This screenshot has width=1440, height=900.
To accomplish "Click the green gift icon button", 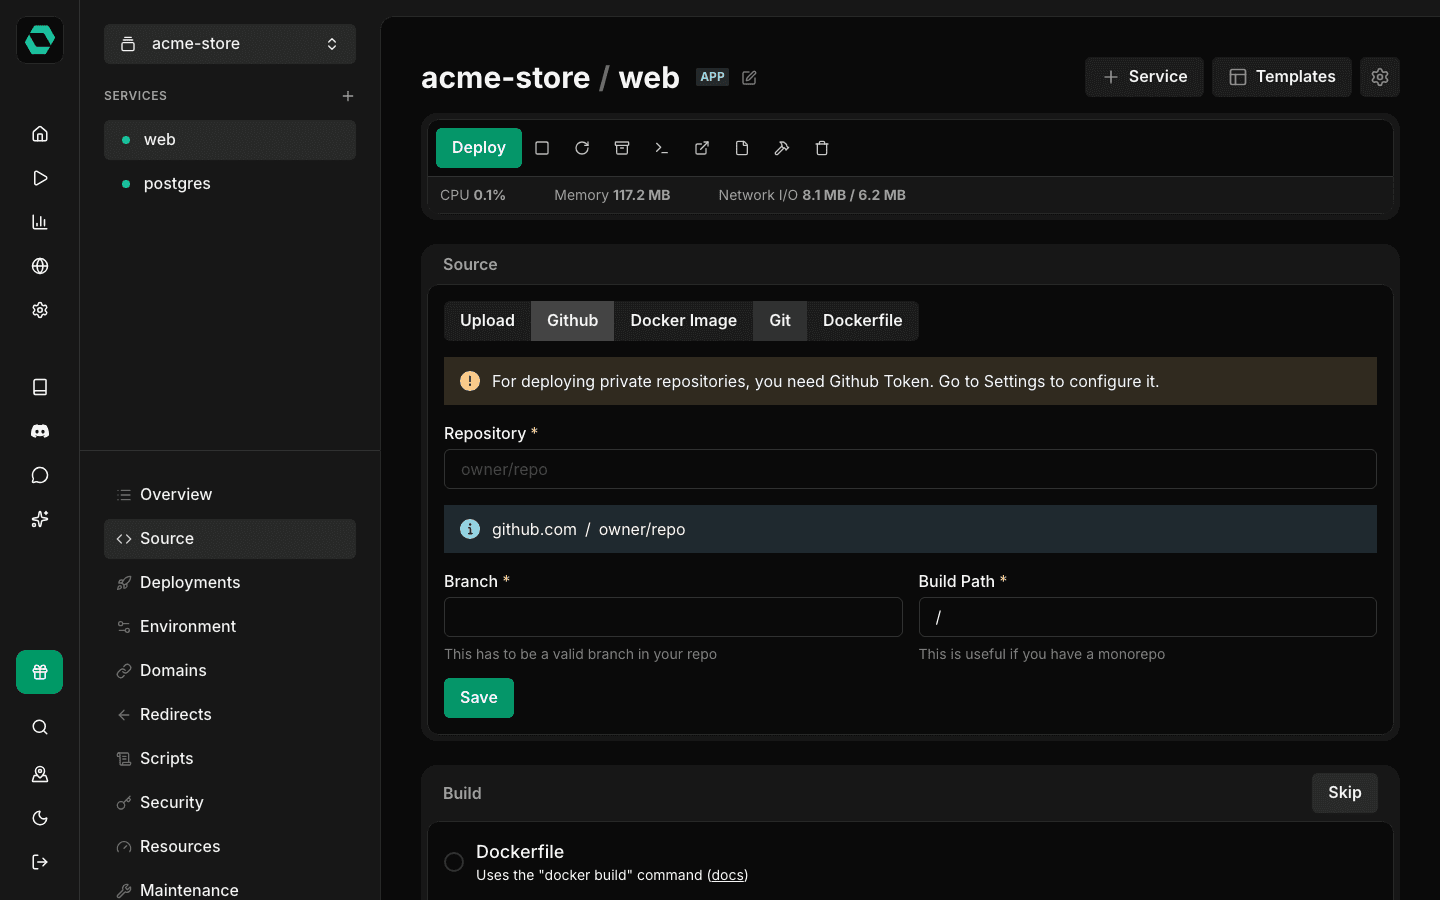I will point(40,672).
